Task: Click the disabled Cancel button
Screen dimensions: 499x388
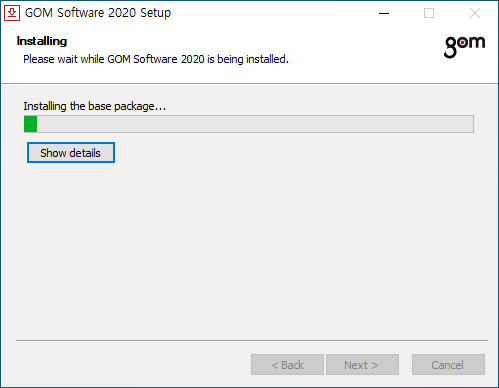Action: tap(448, 365)
